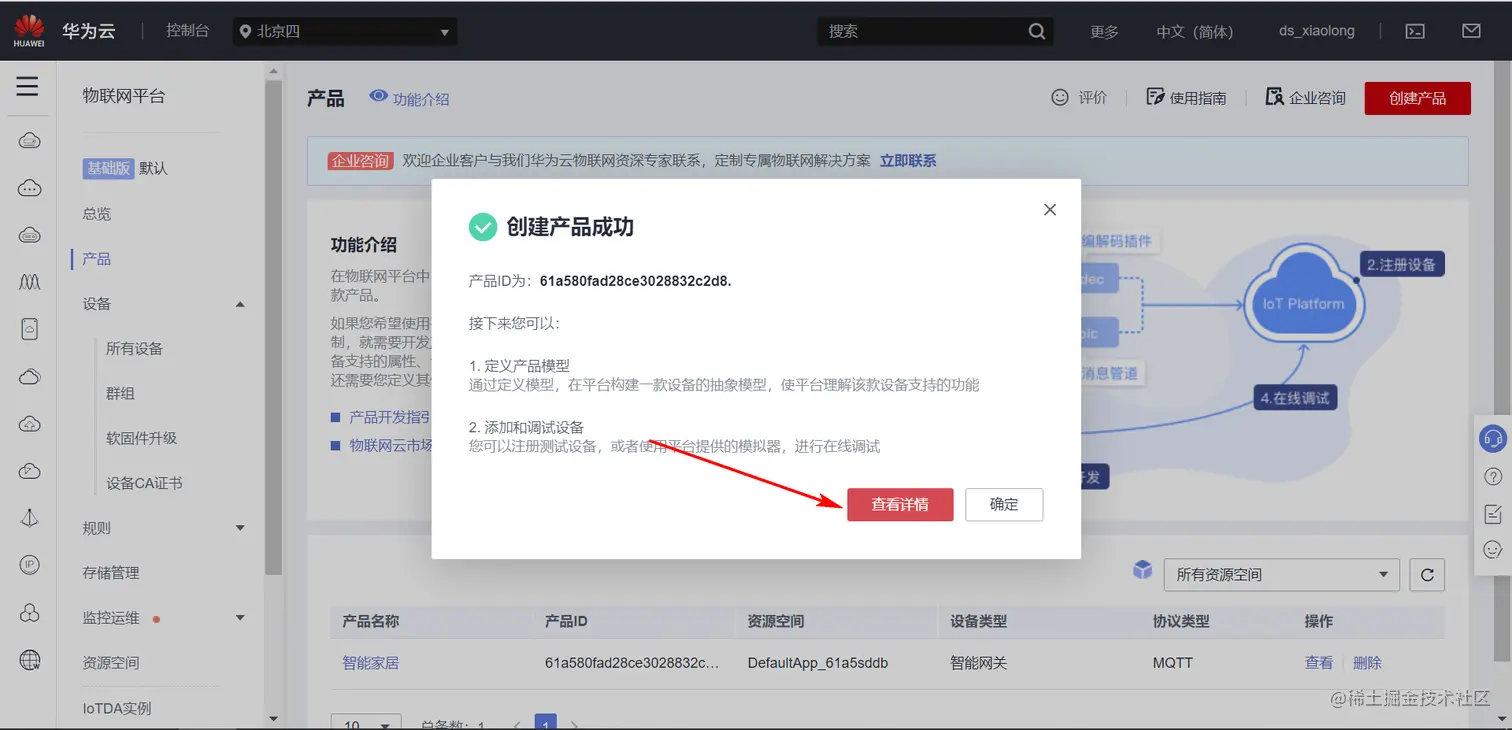Click the DefaultApp_61a5sddb cell
Viewport: 1512px width, 730px height.
click(818, 663)
